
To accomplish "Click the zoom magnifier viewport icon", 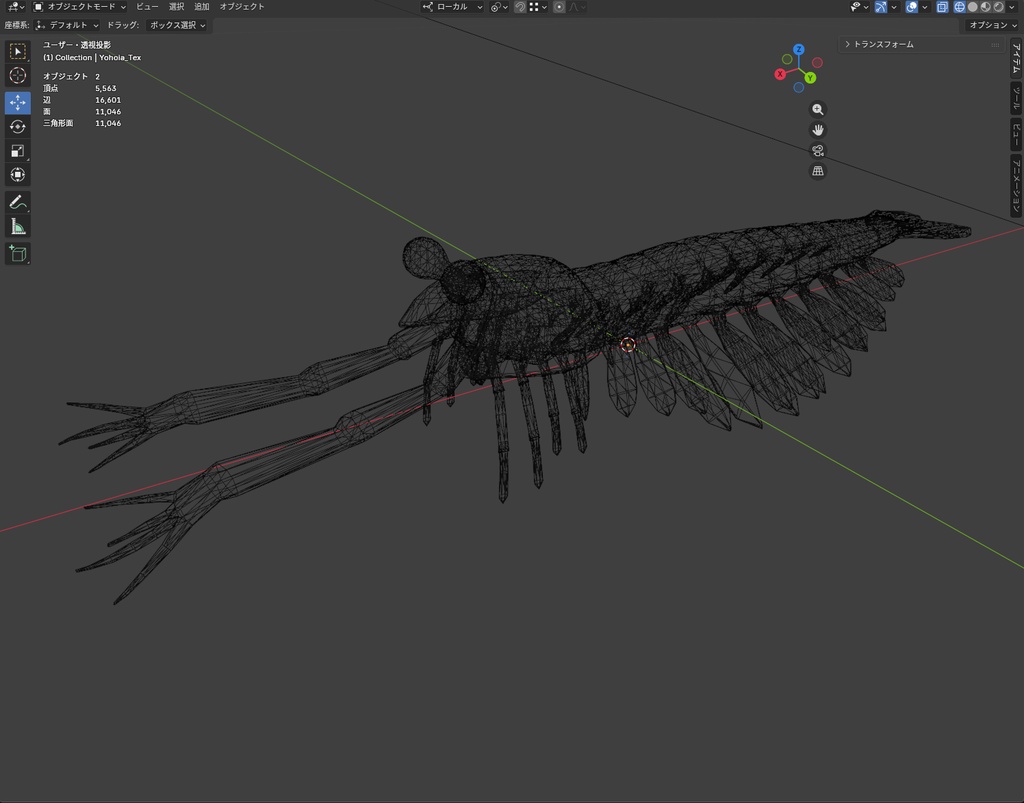I will pos(818,110).
